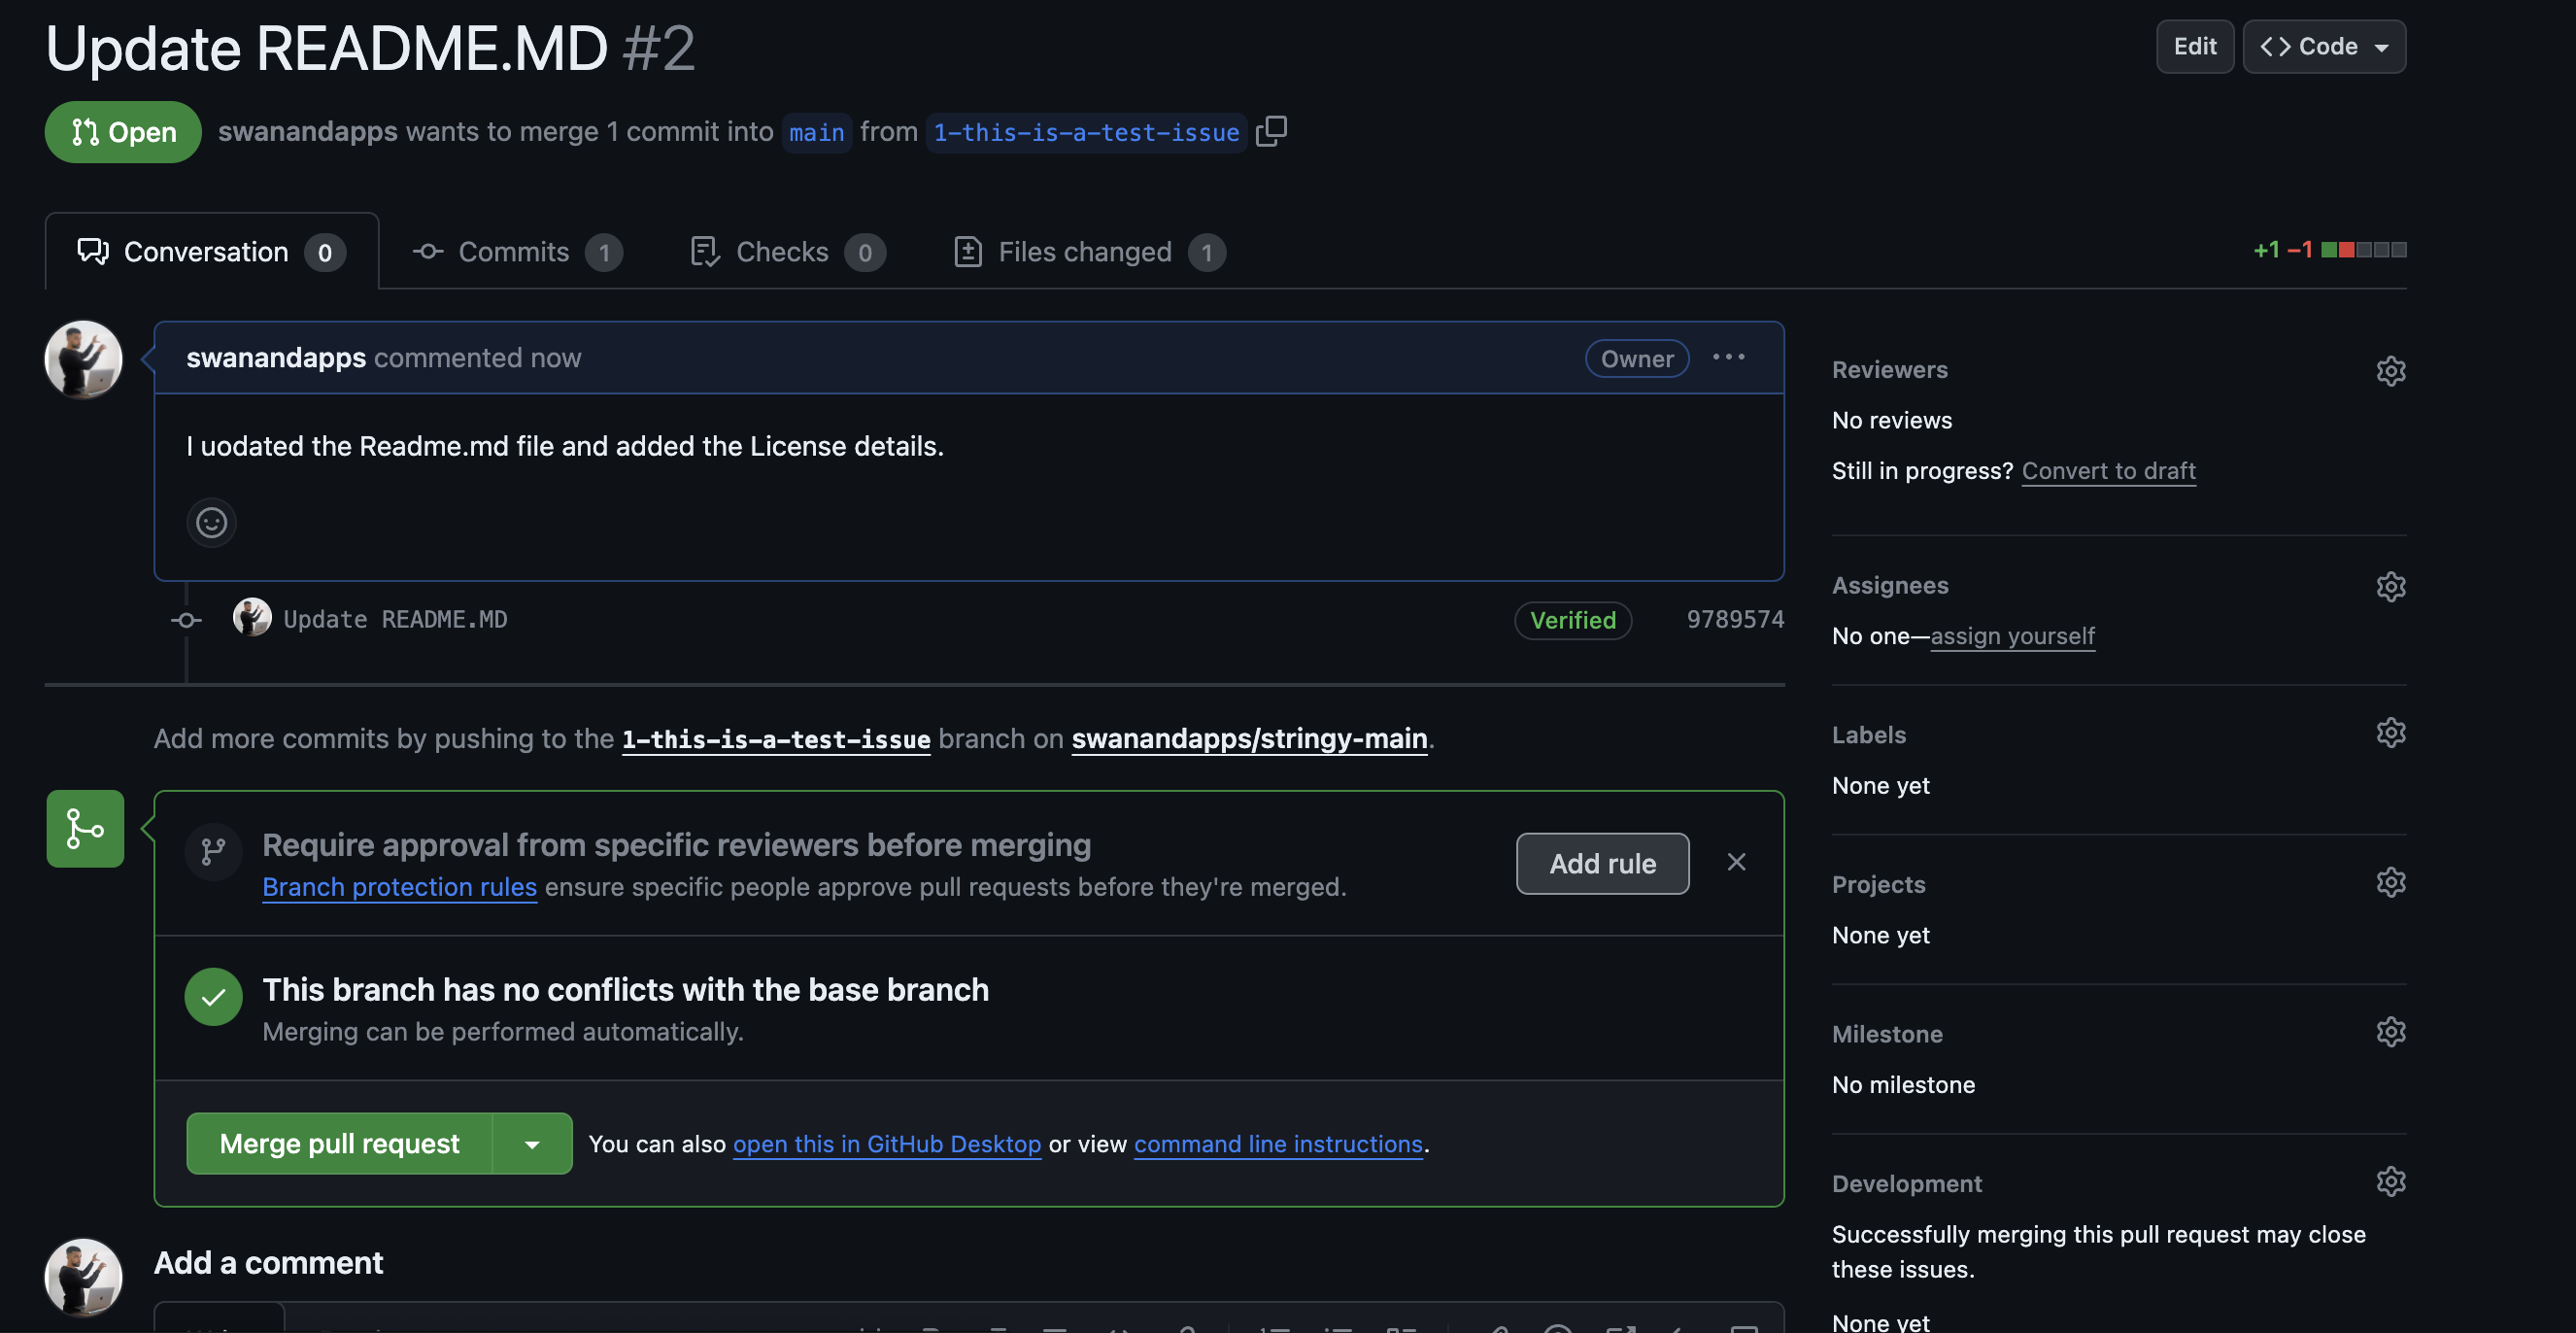Open the comment options ellipsis menu
This screenshot has width=2576, height=1333.
point(1728,358)
